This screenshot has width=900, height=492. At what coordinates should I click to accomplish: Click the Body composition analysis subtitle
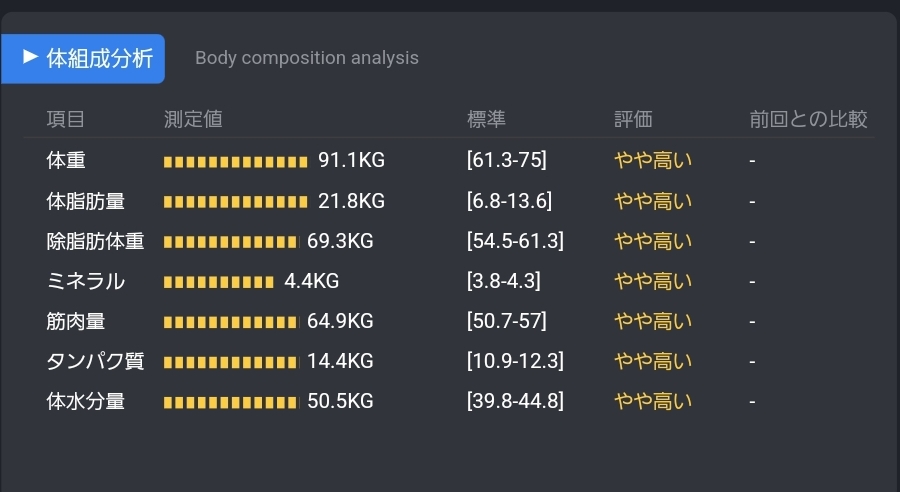[307, 58]
